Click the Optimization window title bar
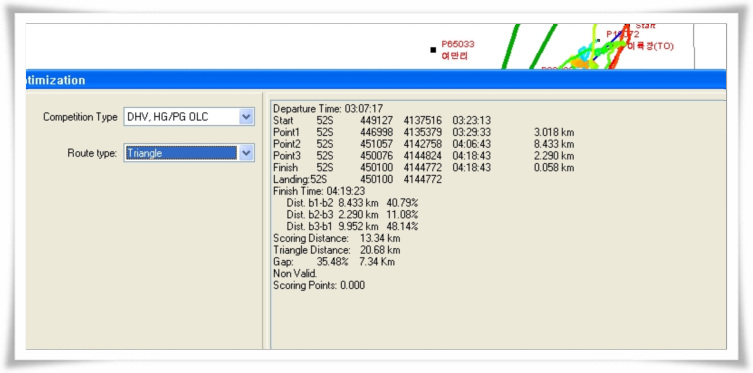 click(376, 80)
